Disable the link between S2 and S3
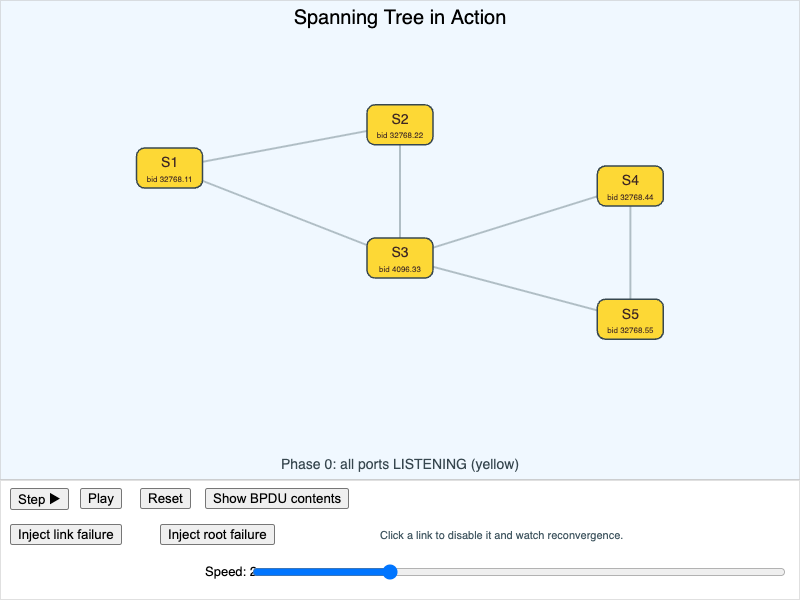The height and width of the screenshot is (602, 800). point(400,191)
